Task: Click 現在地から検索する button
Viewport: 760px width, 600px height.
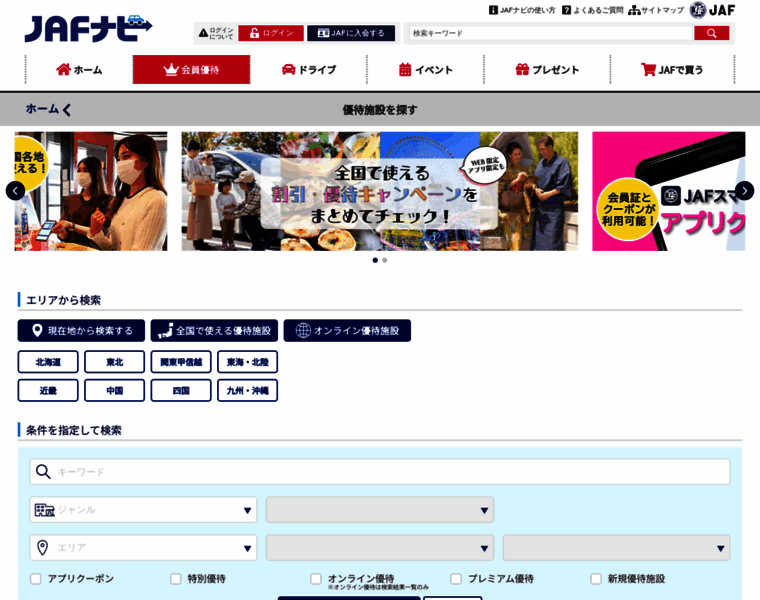Action: [x=81, y=331]
